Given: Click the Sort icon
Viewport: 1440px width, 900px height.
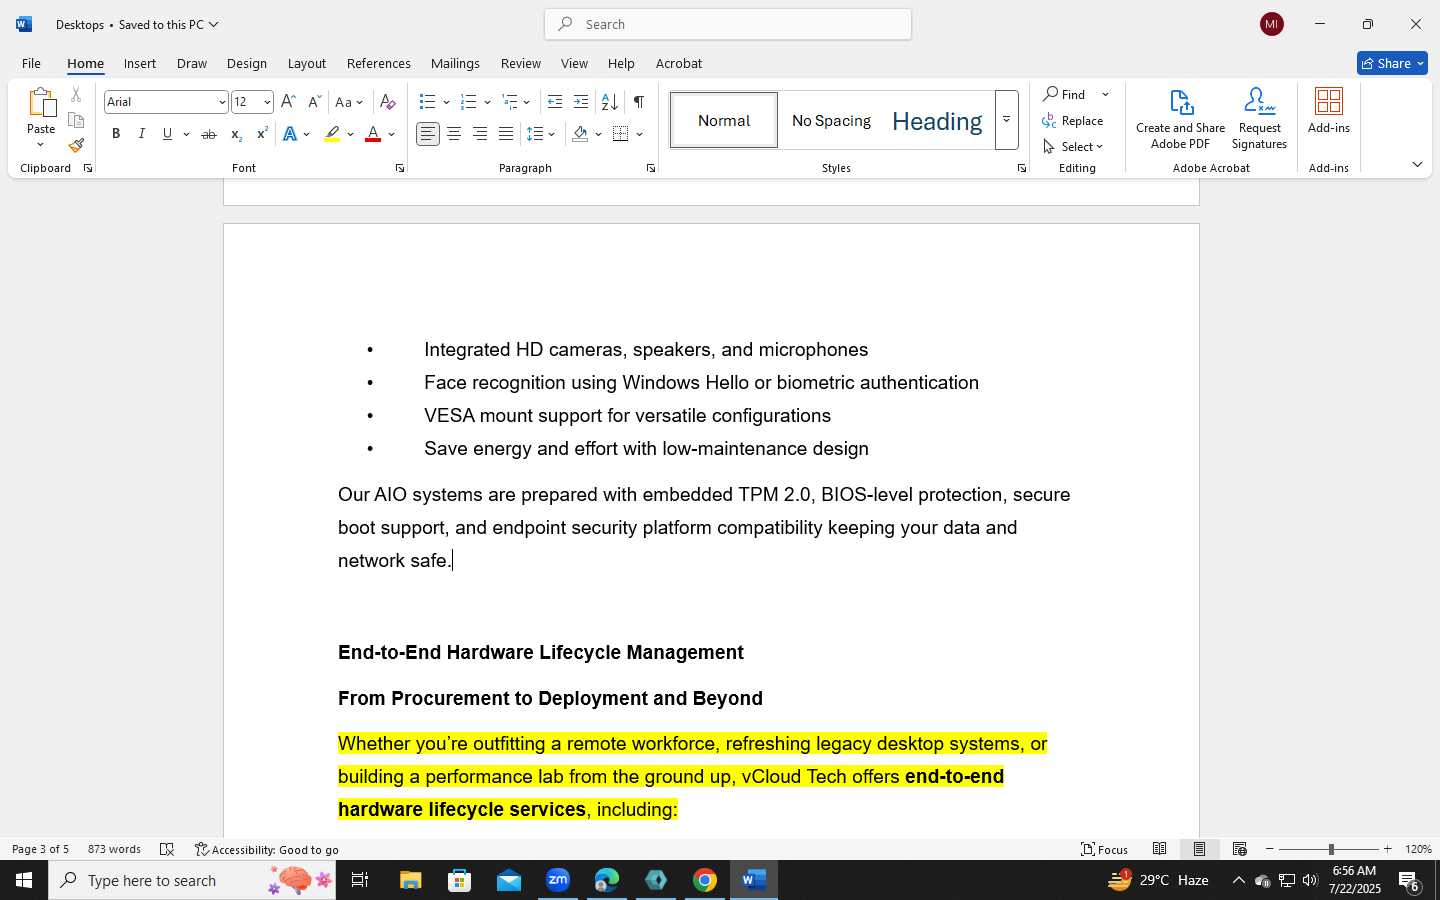Looking at the screenshot, I should point(609,102).
